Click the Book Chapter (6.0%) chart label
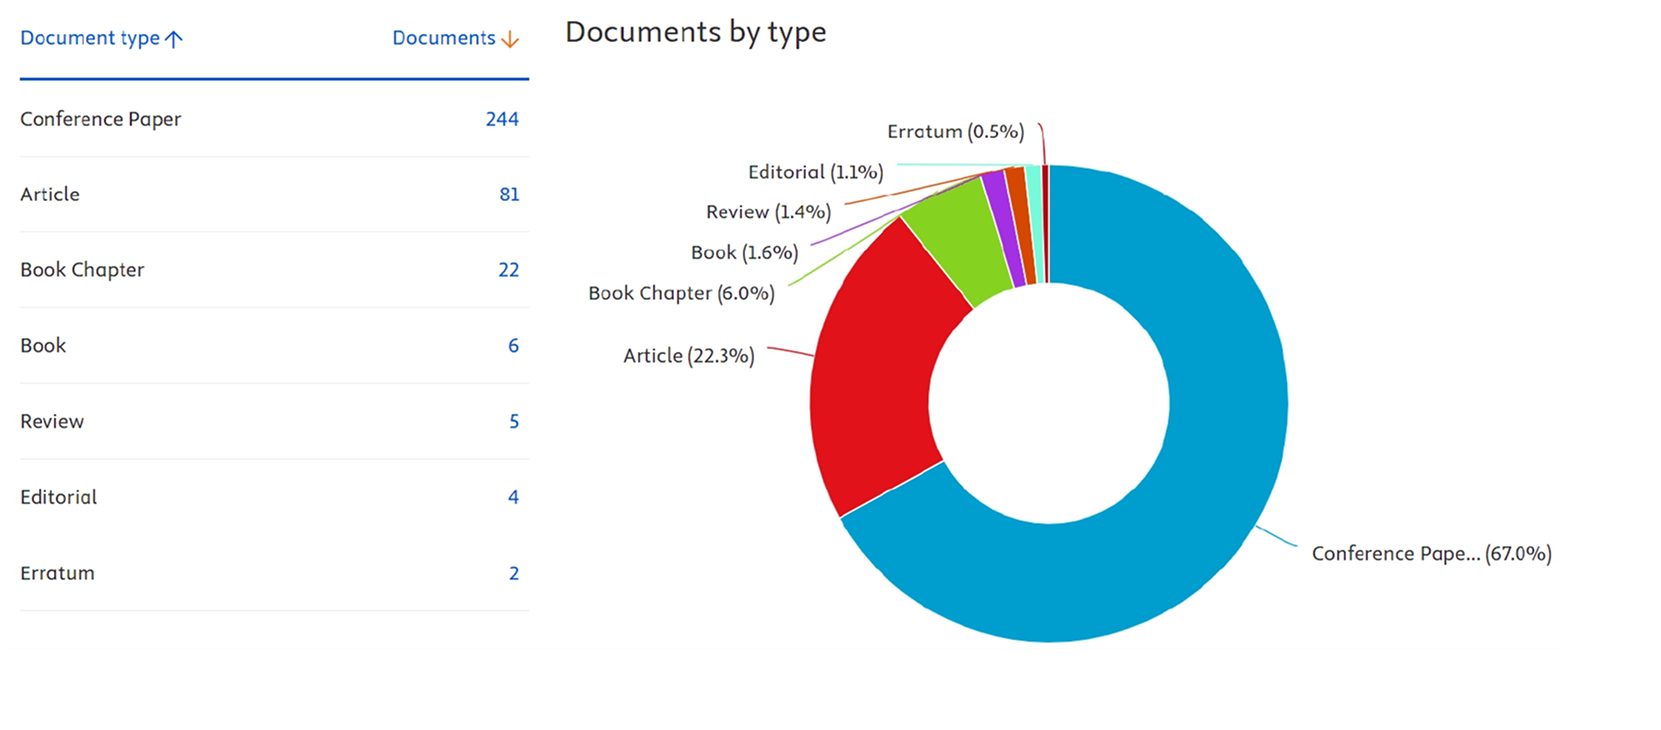 (681, 293)
